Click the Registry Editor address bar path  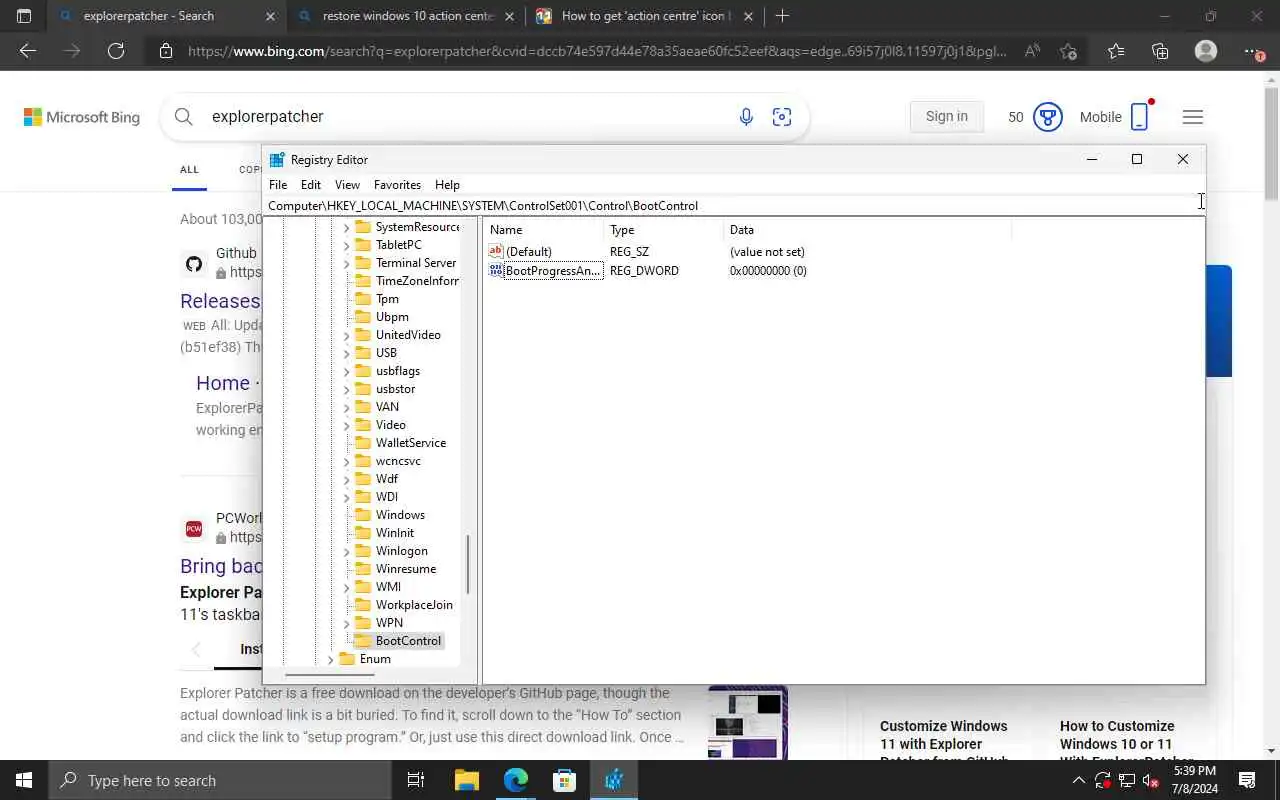click(735, 205)
